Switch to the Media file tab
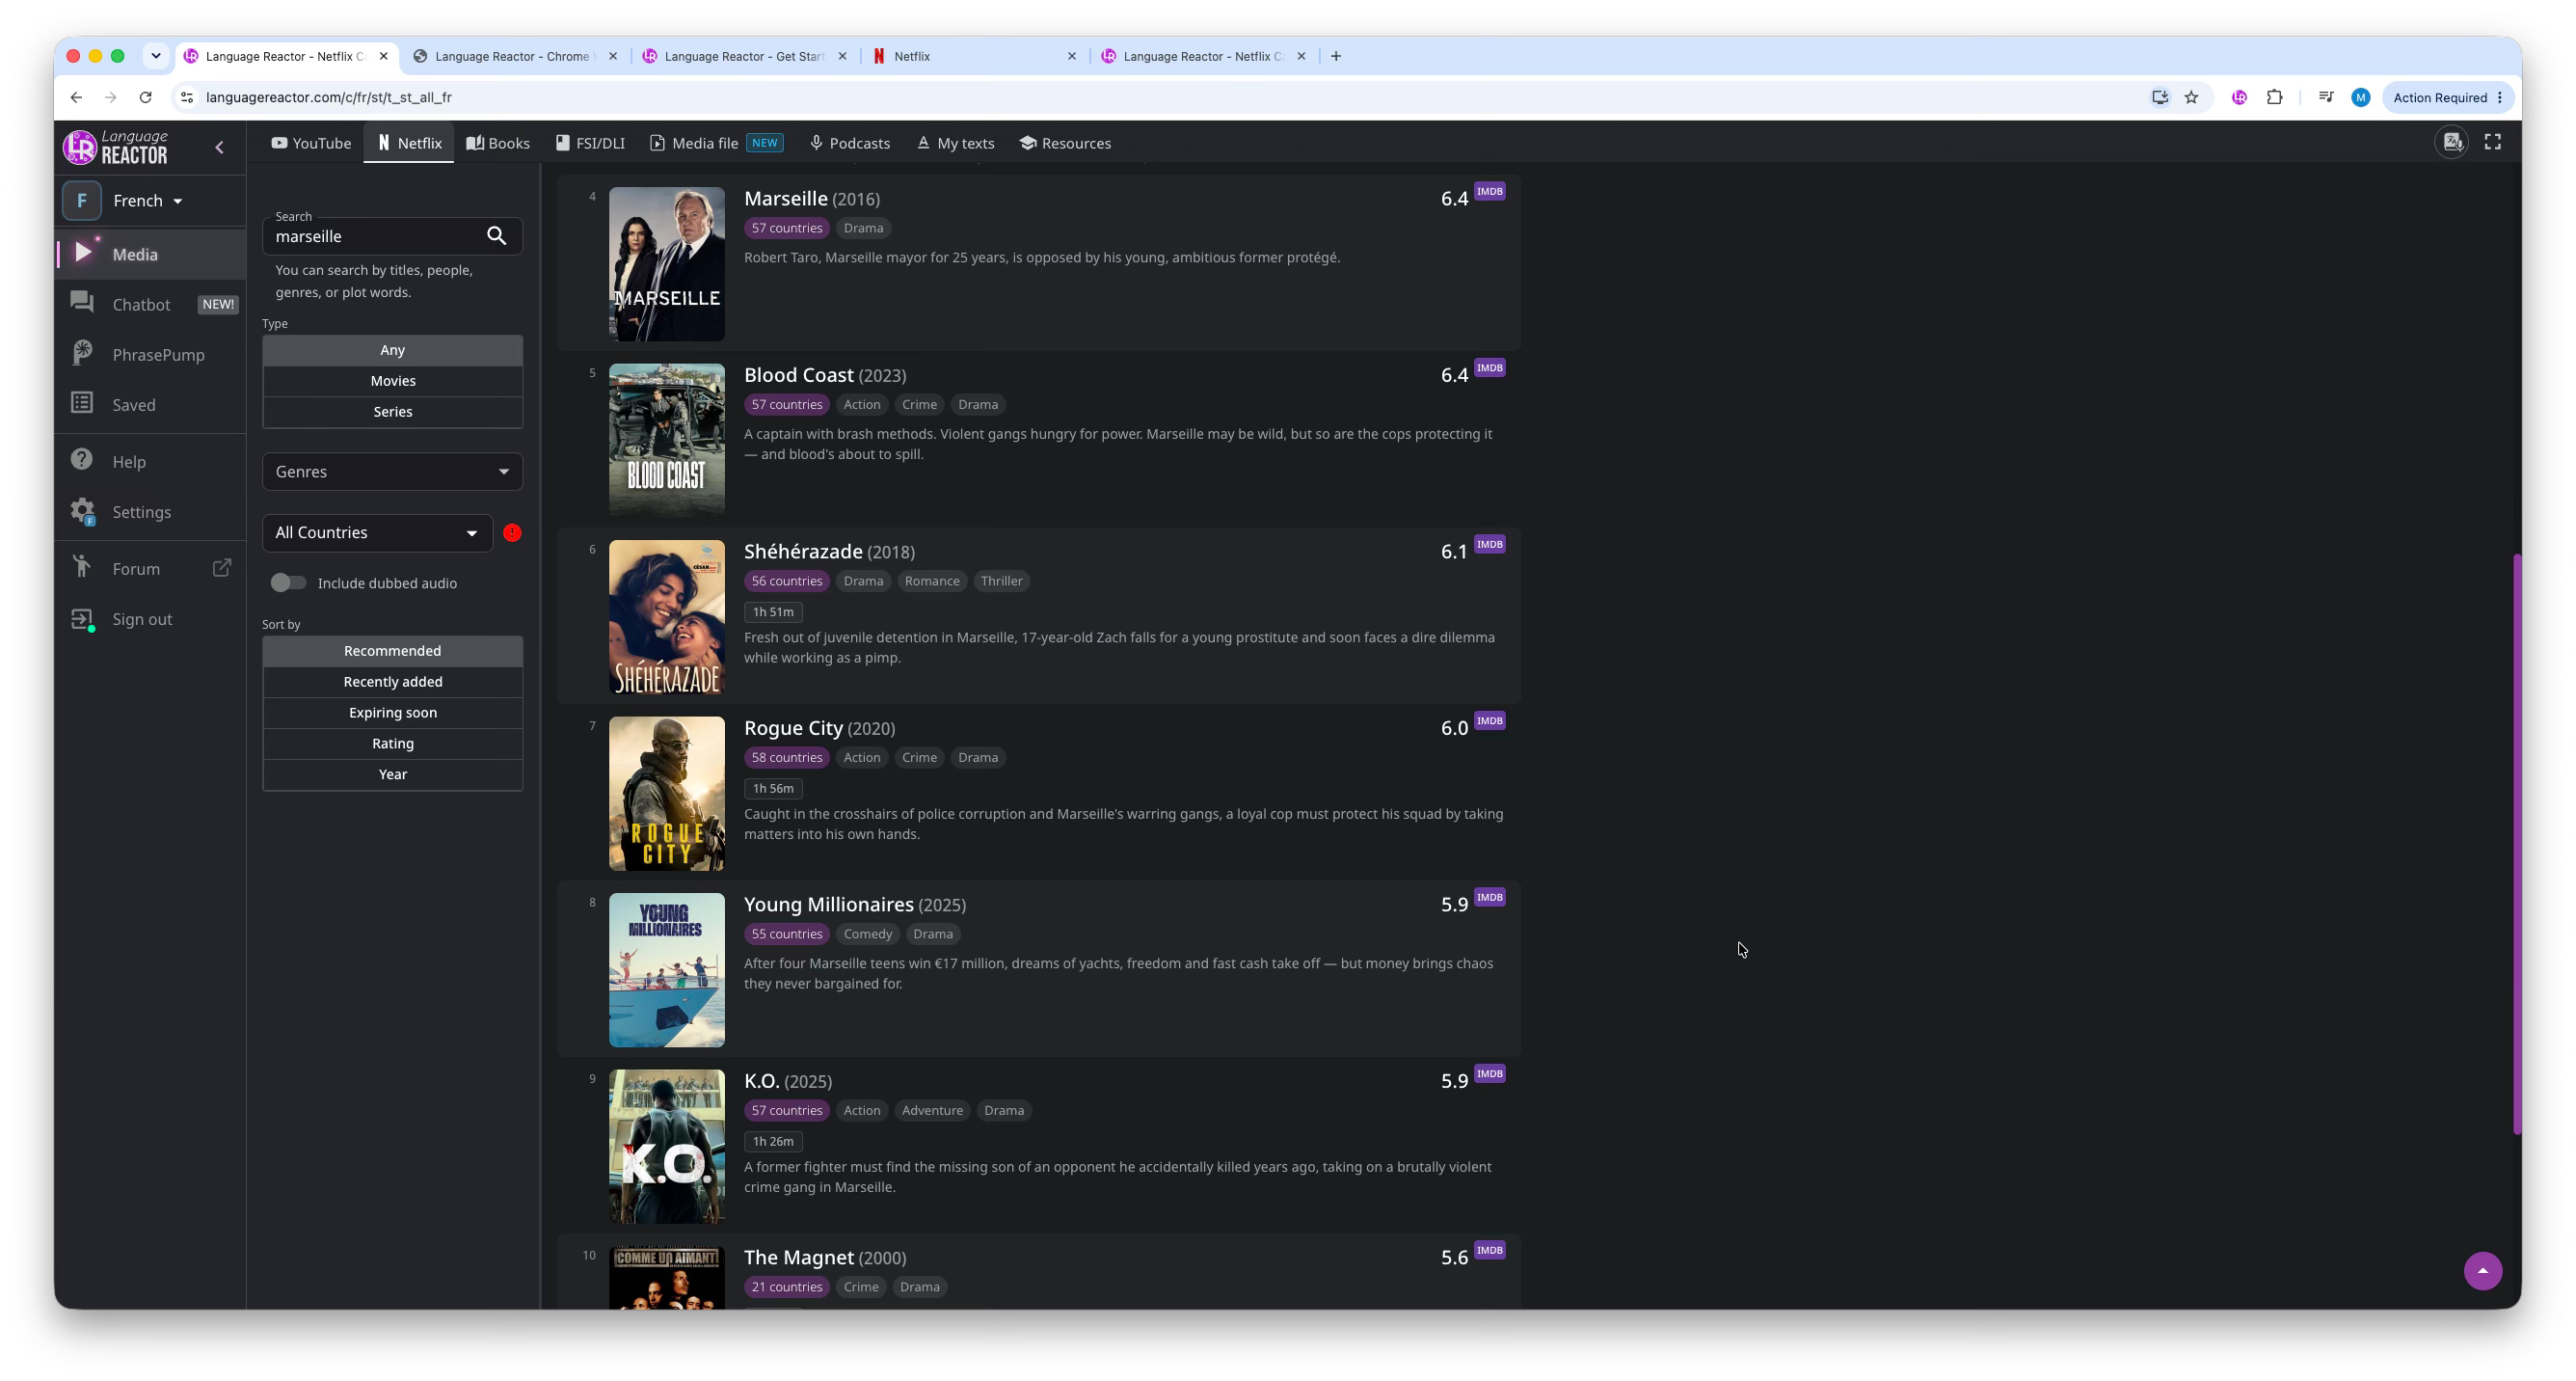This screenshot has height=1381, width=2576. pyautogui.click(x=717, y=143)
